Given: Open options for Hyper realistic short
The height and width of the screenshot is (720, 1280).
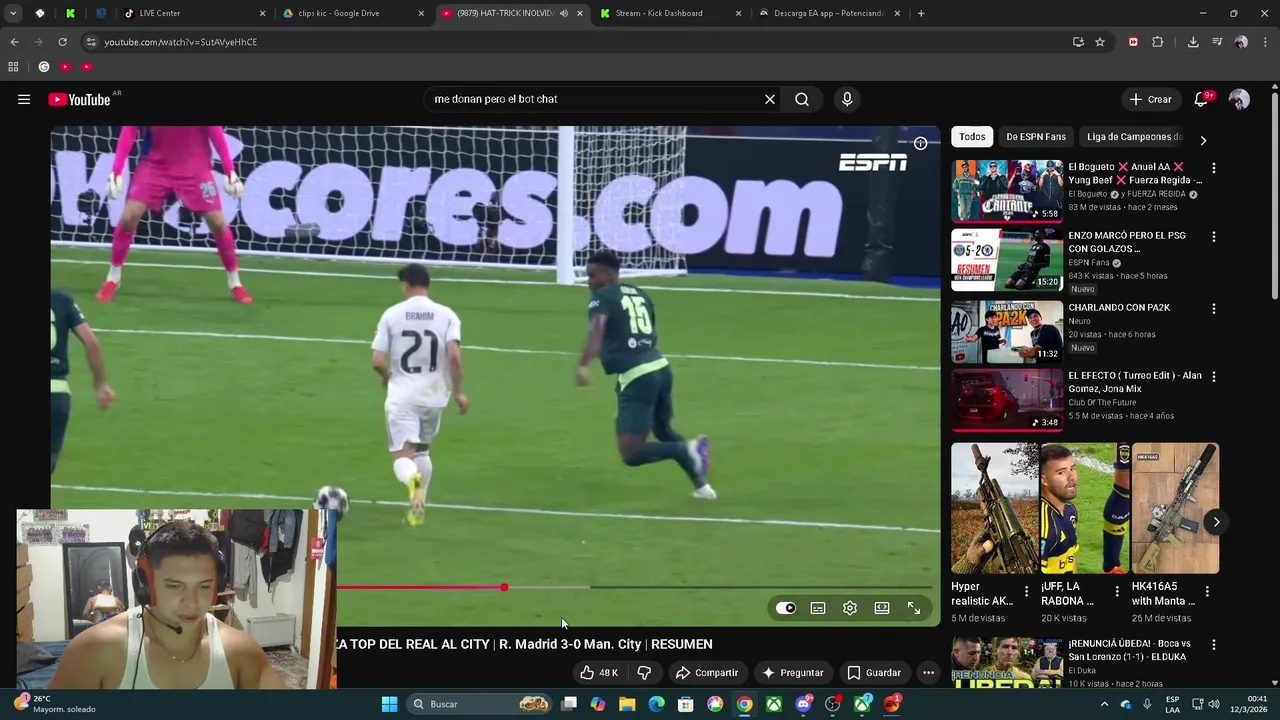Looking at the screenshot, I should (1026, 592).
